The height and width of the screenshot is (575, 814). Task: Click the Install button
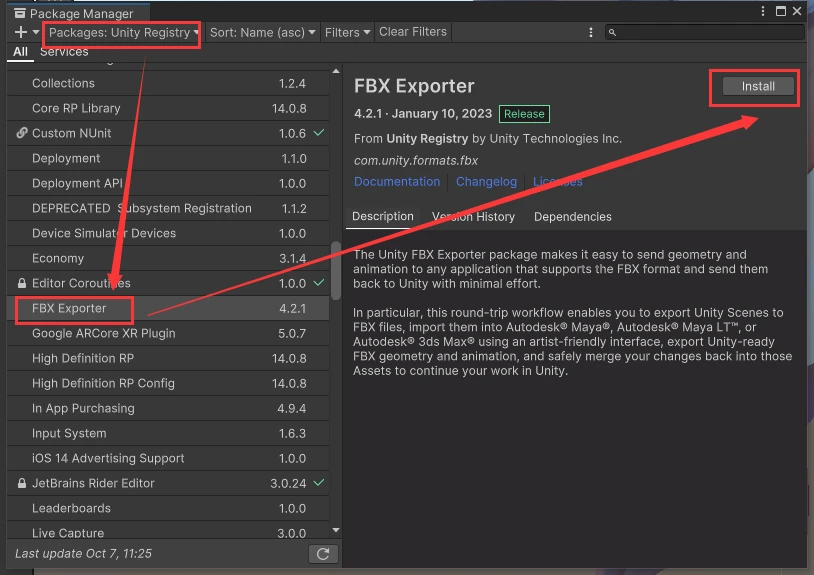click(x=758, y=86)
